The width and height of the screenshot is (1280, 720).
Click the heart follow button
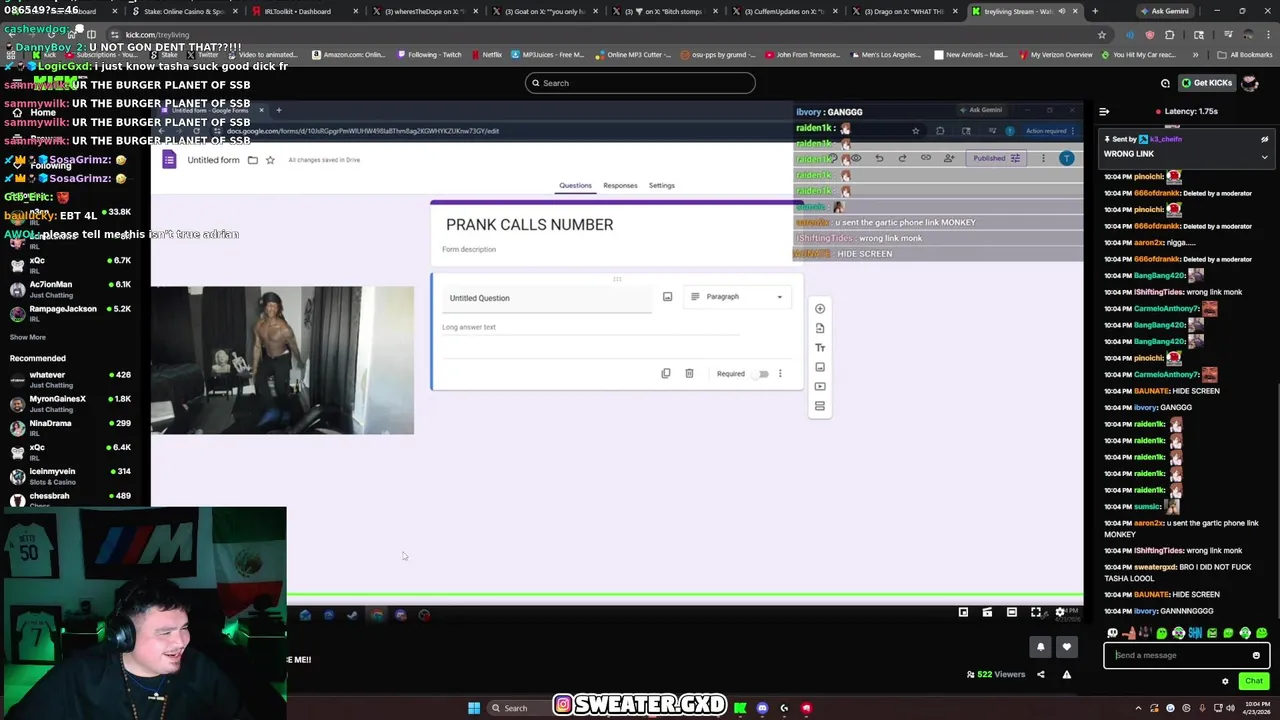pos(1067,647)
